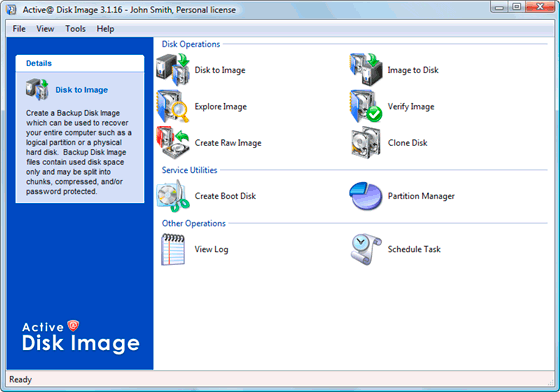Image resolution: width=560 pixels, height=392 pixels.
Task: Select the Disk to Image text link
Action: click(220, 70)
